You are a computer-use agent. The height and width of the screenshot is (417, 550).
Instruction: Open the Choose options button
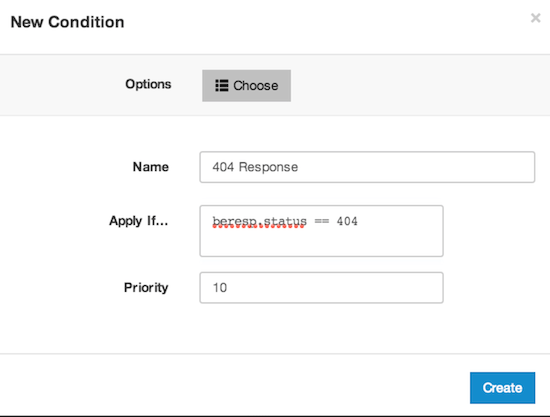coord(246,86)
